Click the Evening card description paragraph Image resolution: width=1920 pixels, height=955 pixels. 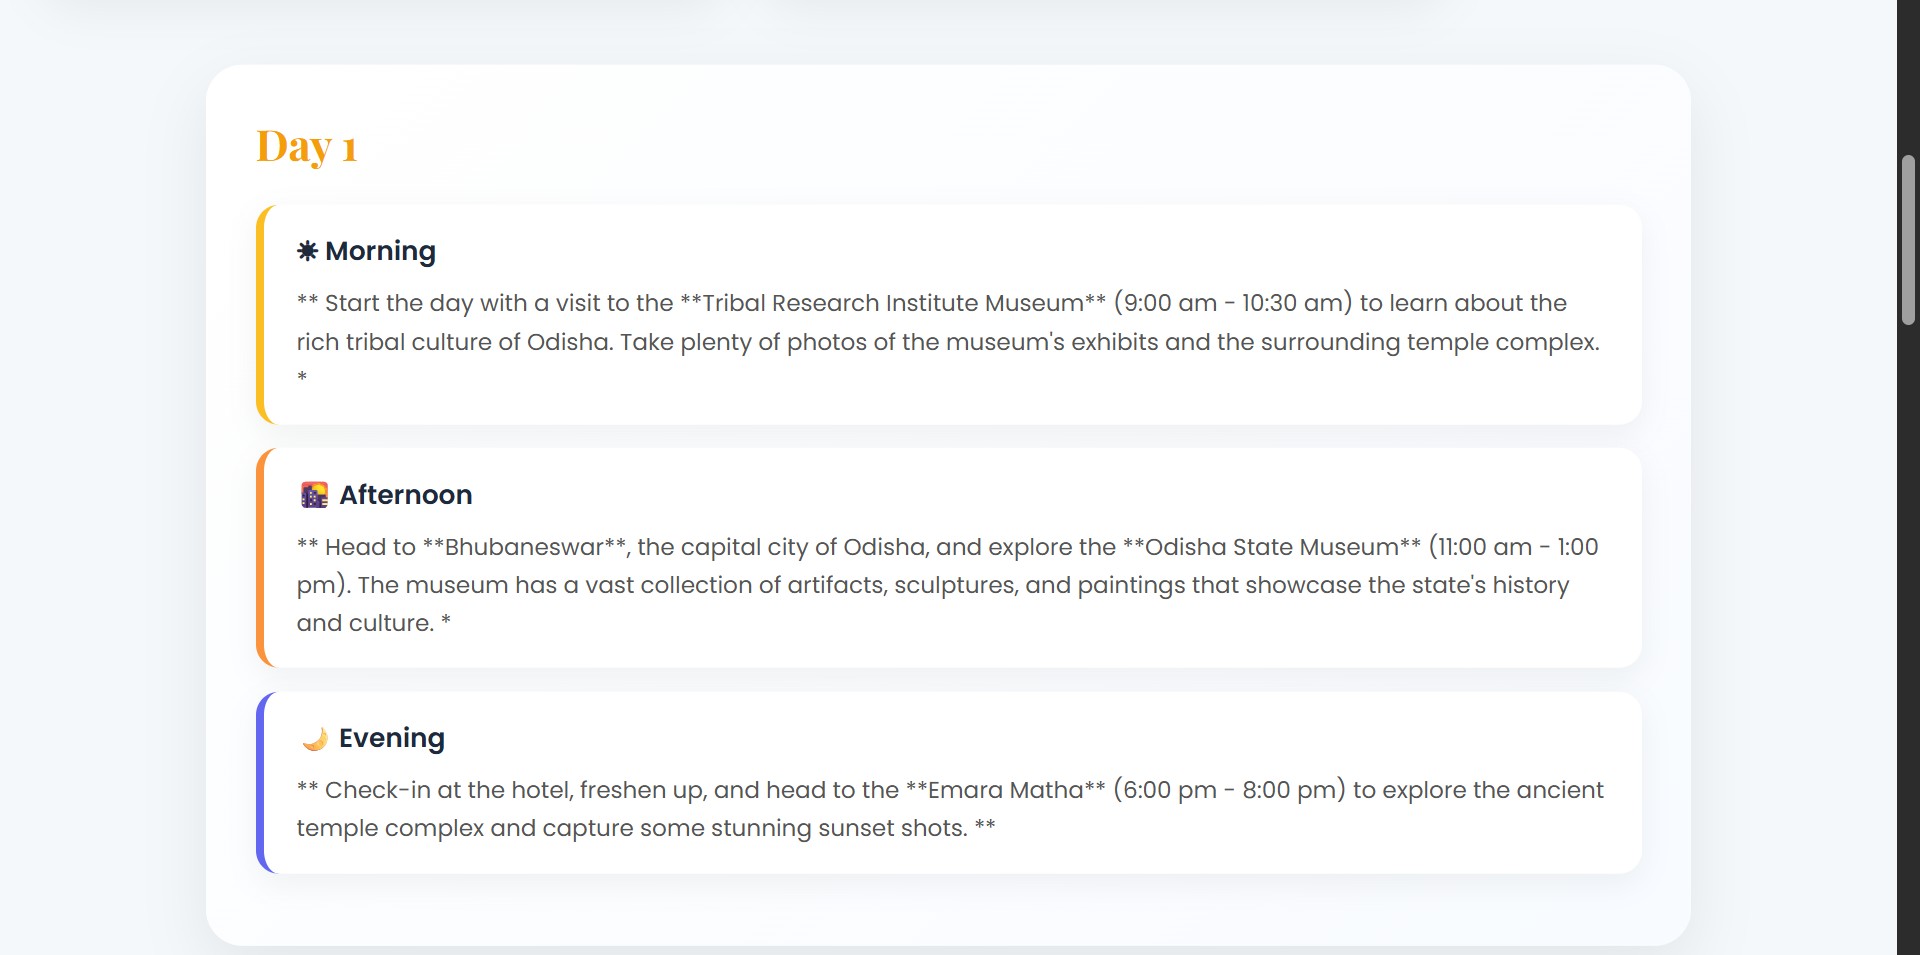coord(950,809)
